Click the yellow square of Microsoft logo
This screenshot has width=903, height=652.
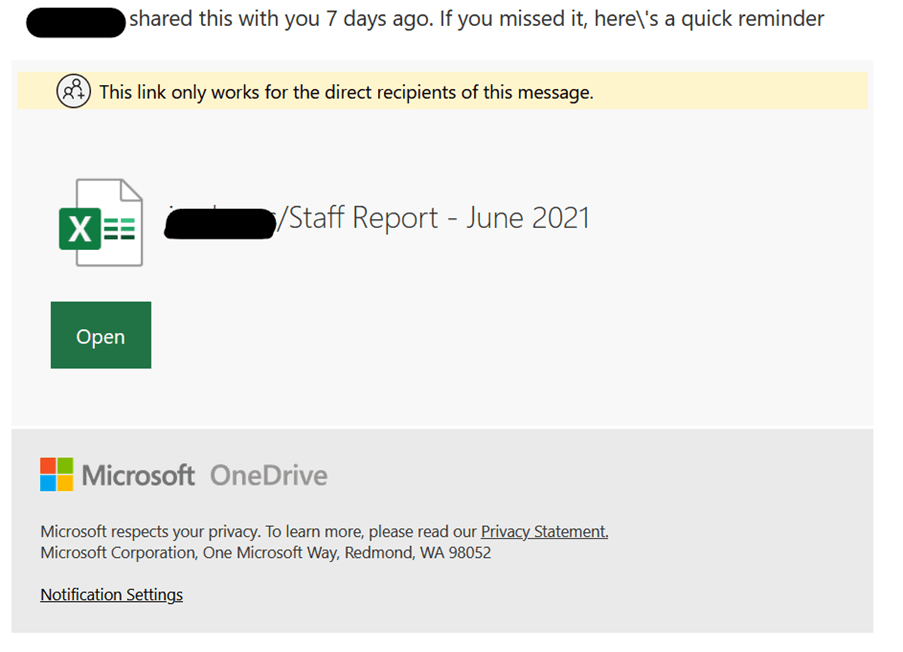65,483
